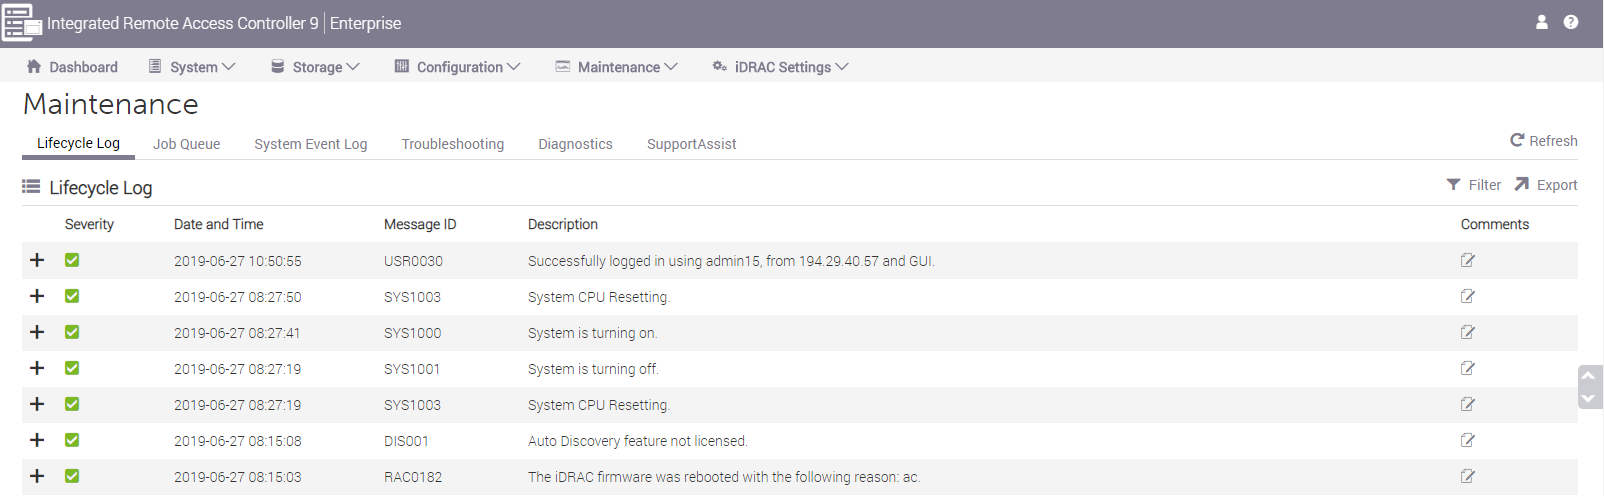Screen dimensions: 1604x496
Task: Export the Lifecycle Log
Action: pos(1546,185)
